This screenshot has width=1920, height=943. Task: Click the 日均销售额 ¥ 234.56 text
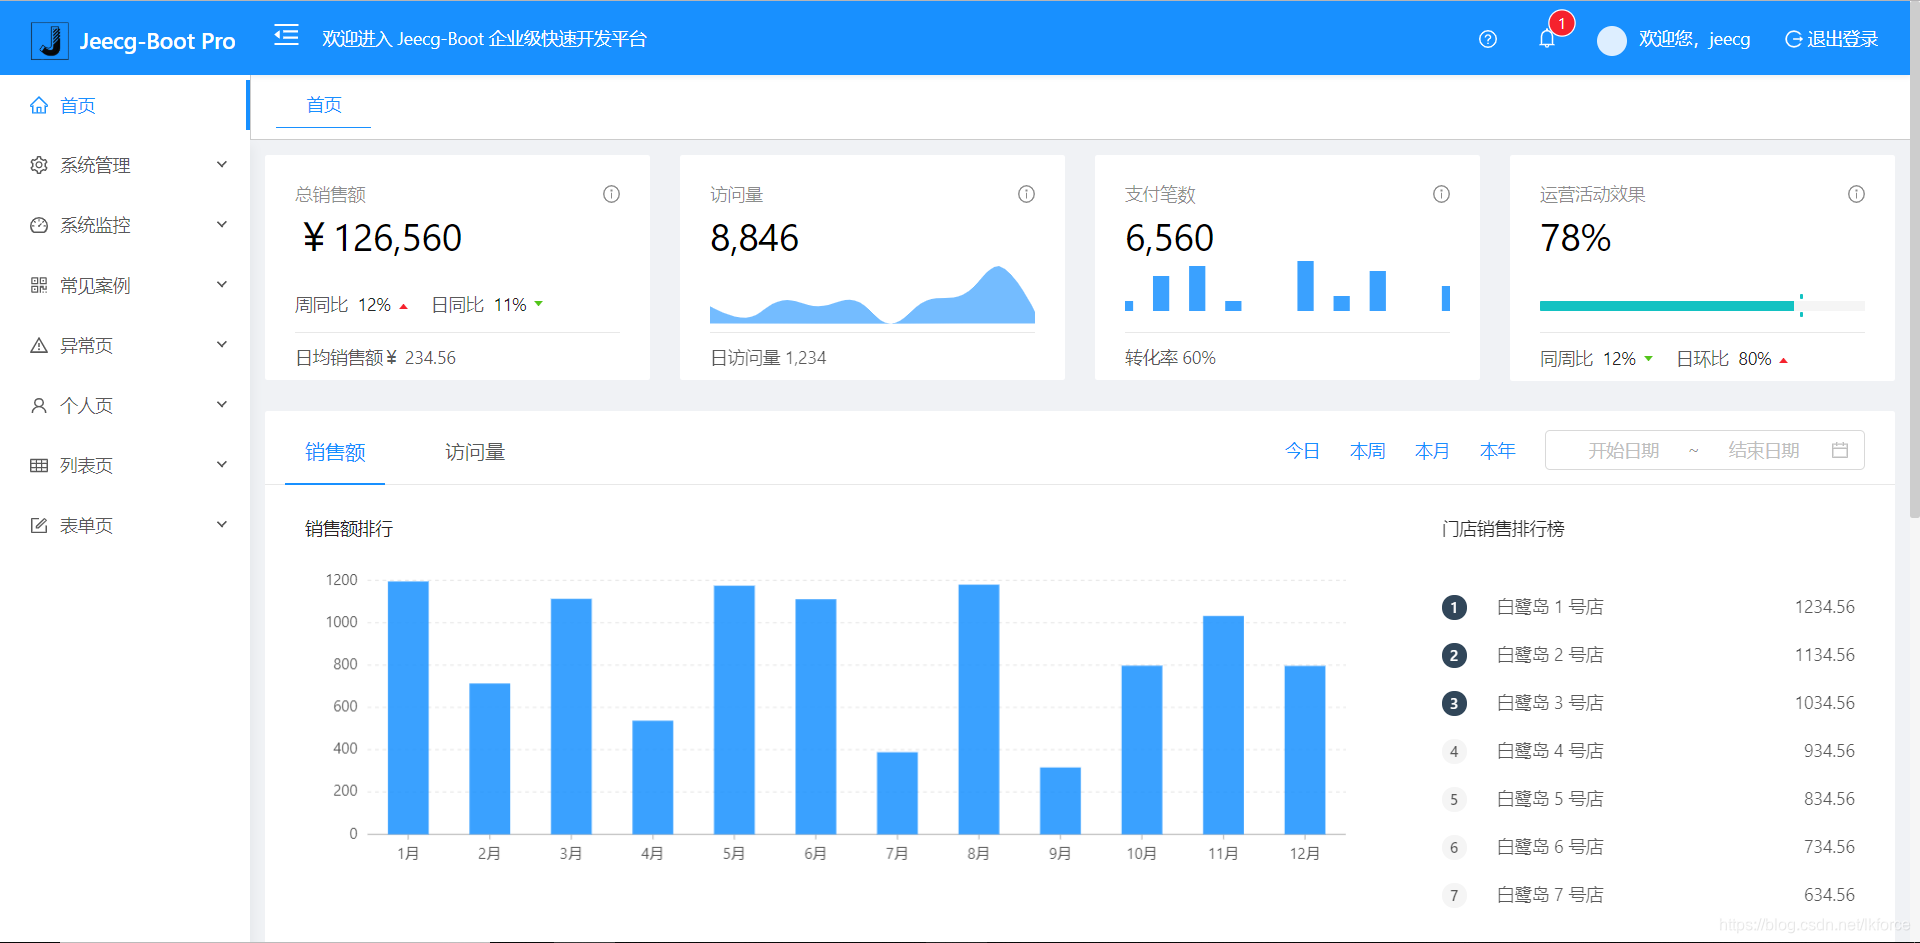(376, 358)
